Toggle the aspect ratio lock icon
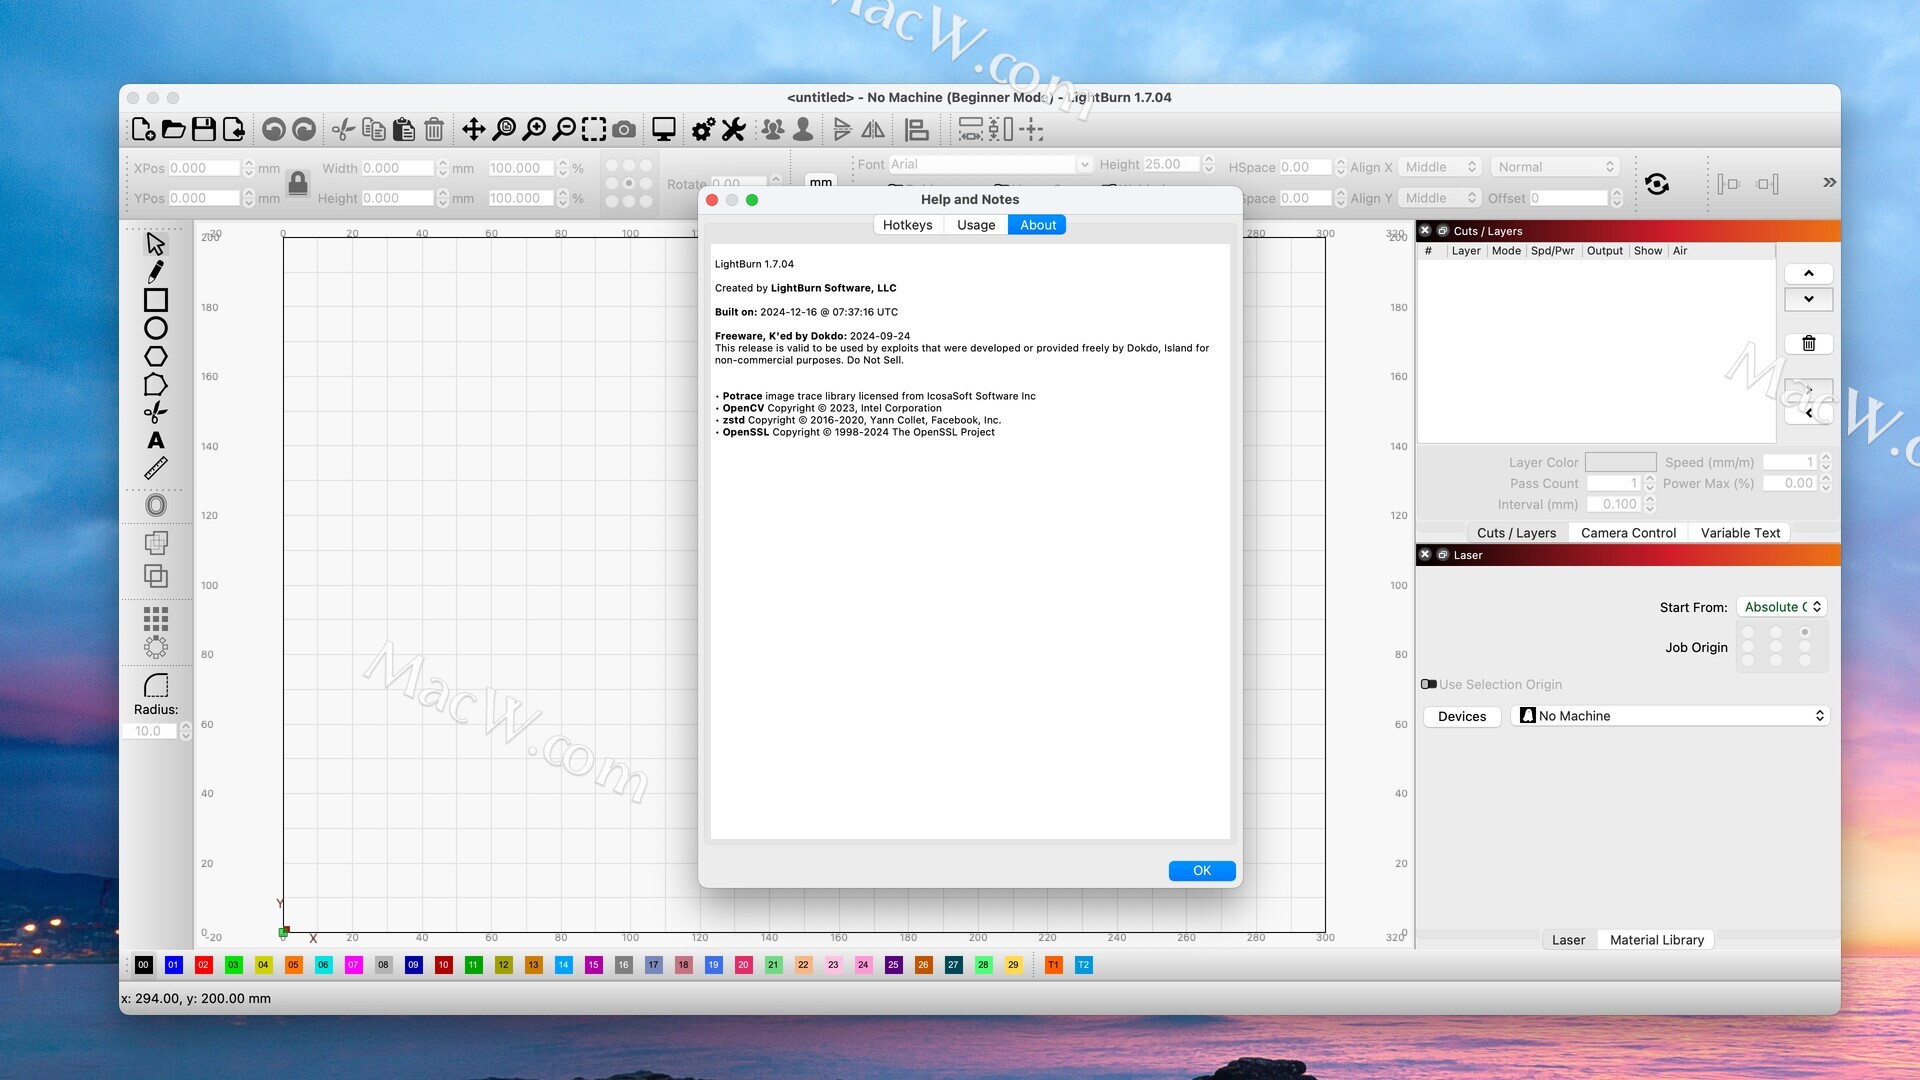This screenshot has height=1080, width=1920. [x=297, y=183]
